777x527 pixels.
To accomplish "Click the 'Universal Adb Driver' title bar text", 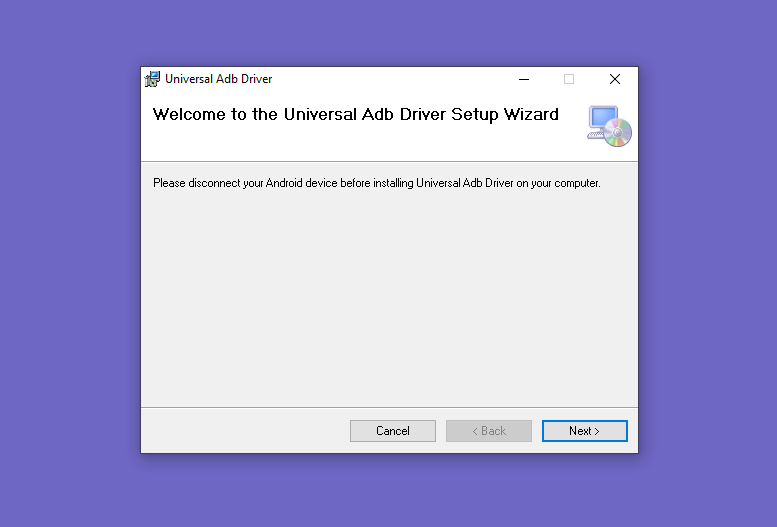I will pyautogui.click(x=219, y=79).
